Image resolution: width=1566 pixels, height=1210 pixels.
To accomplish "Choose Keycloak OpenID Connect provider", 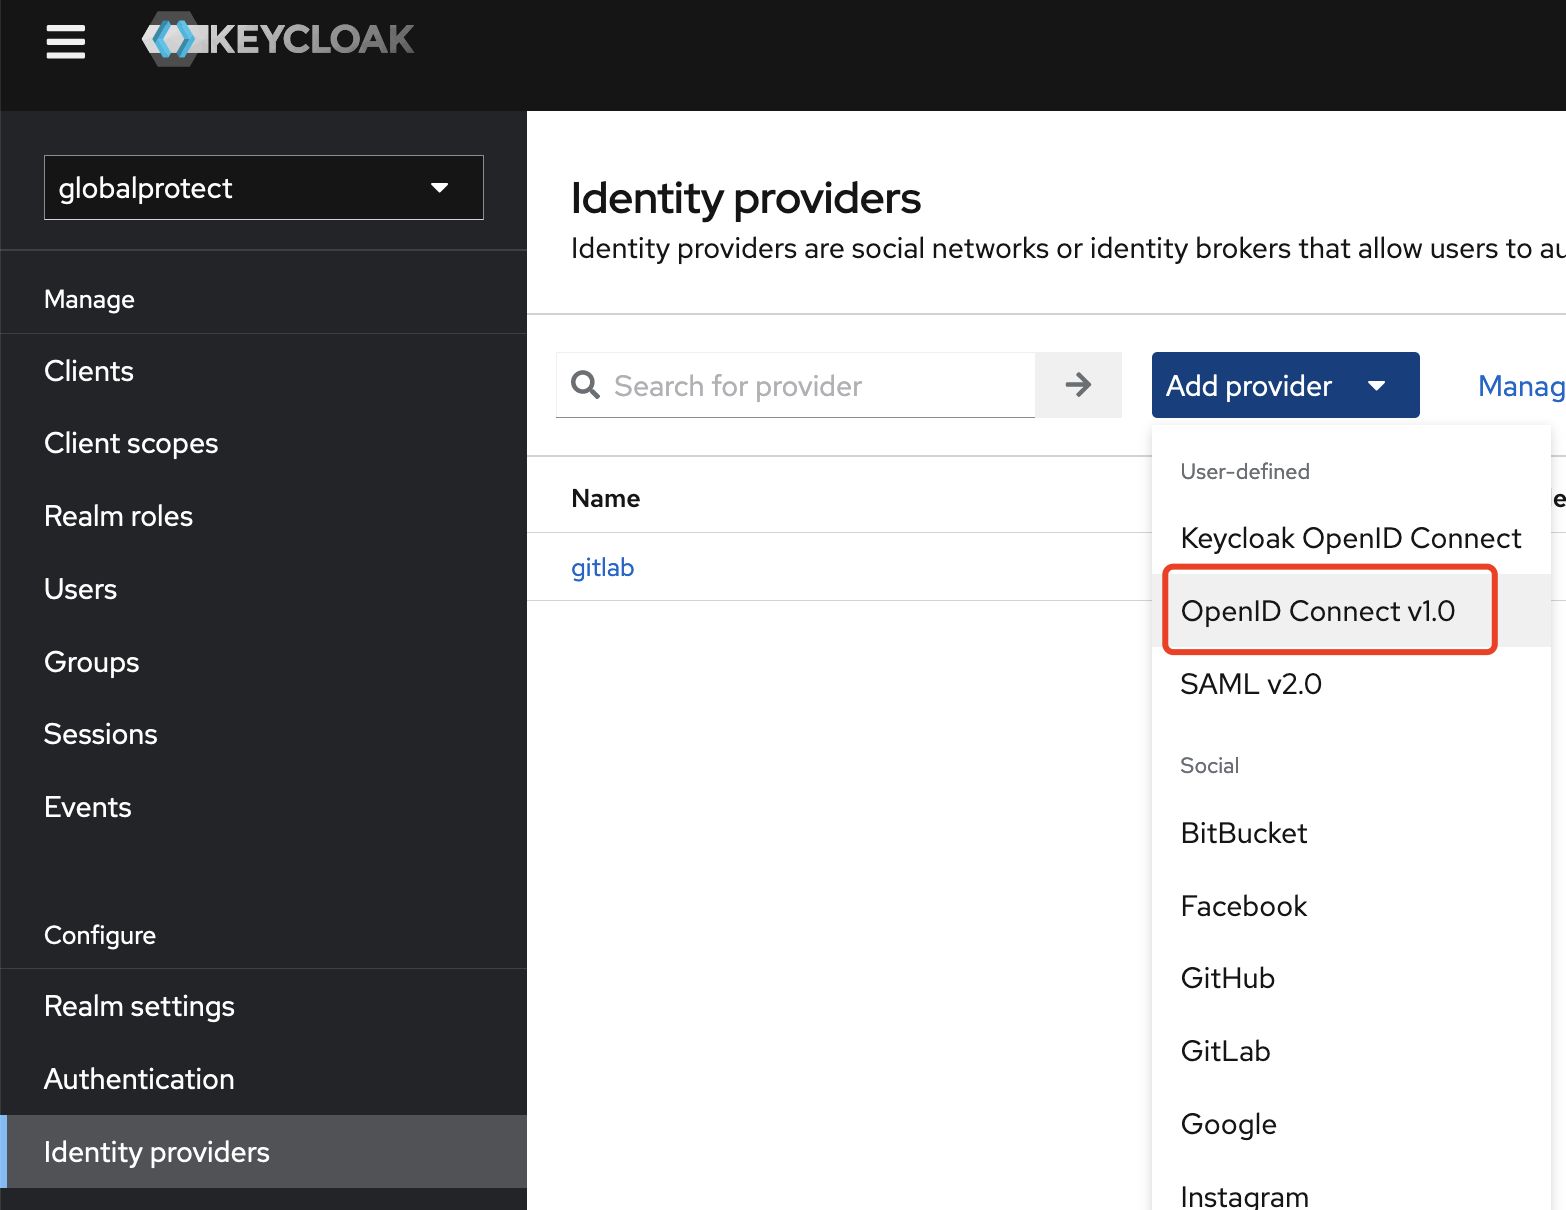I will (1351, 538).
